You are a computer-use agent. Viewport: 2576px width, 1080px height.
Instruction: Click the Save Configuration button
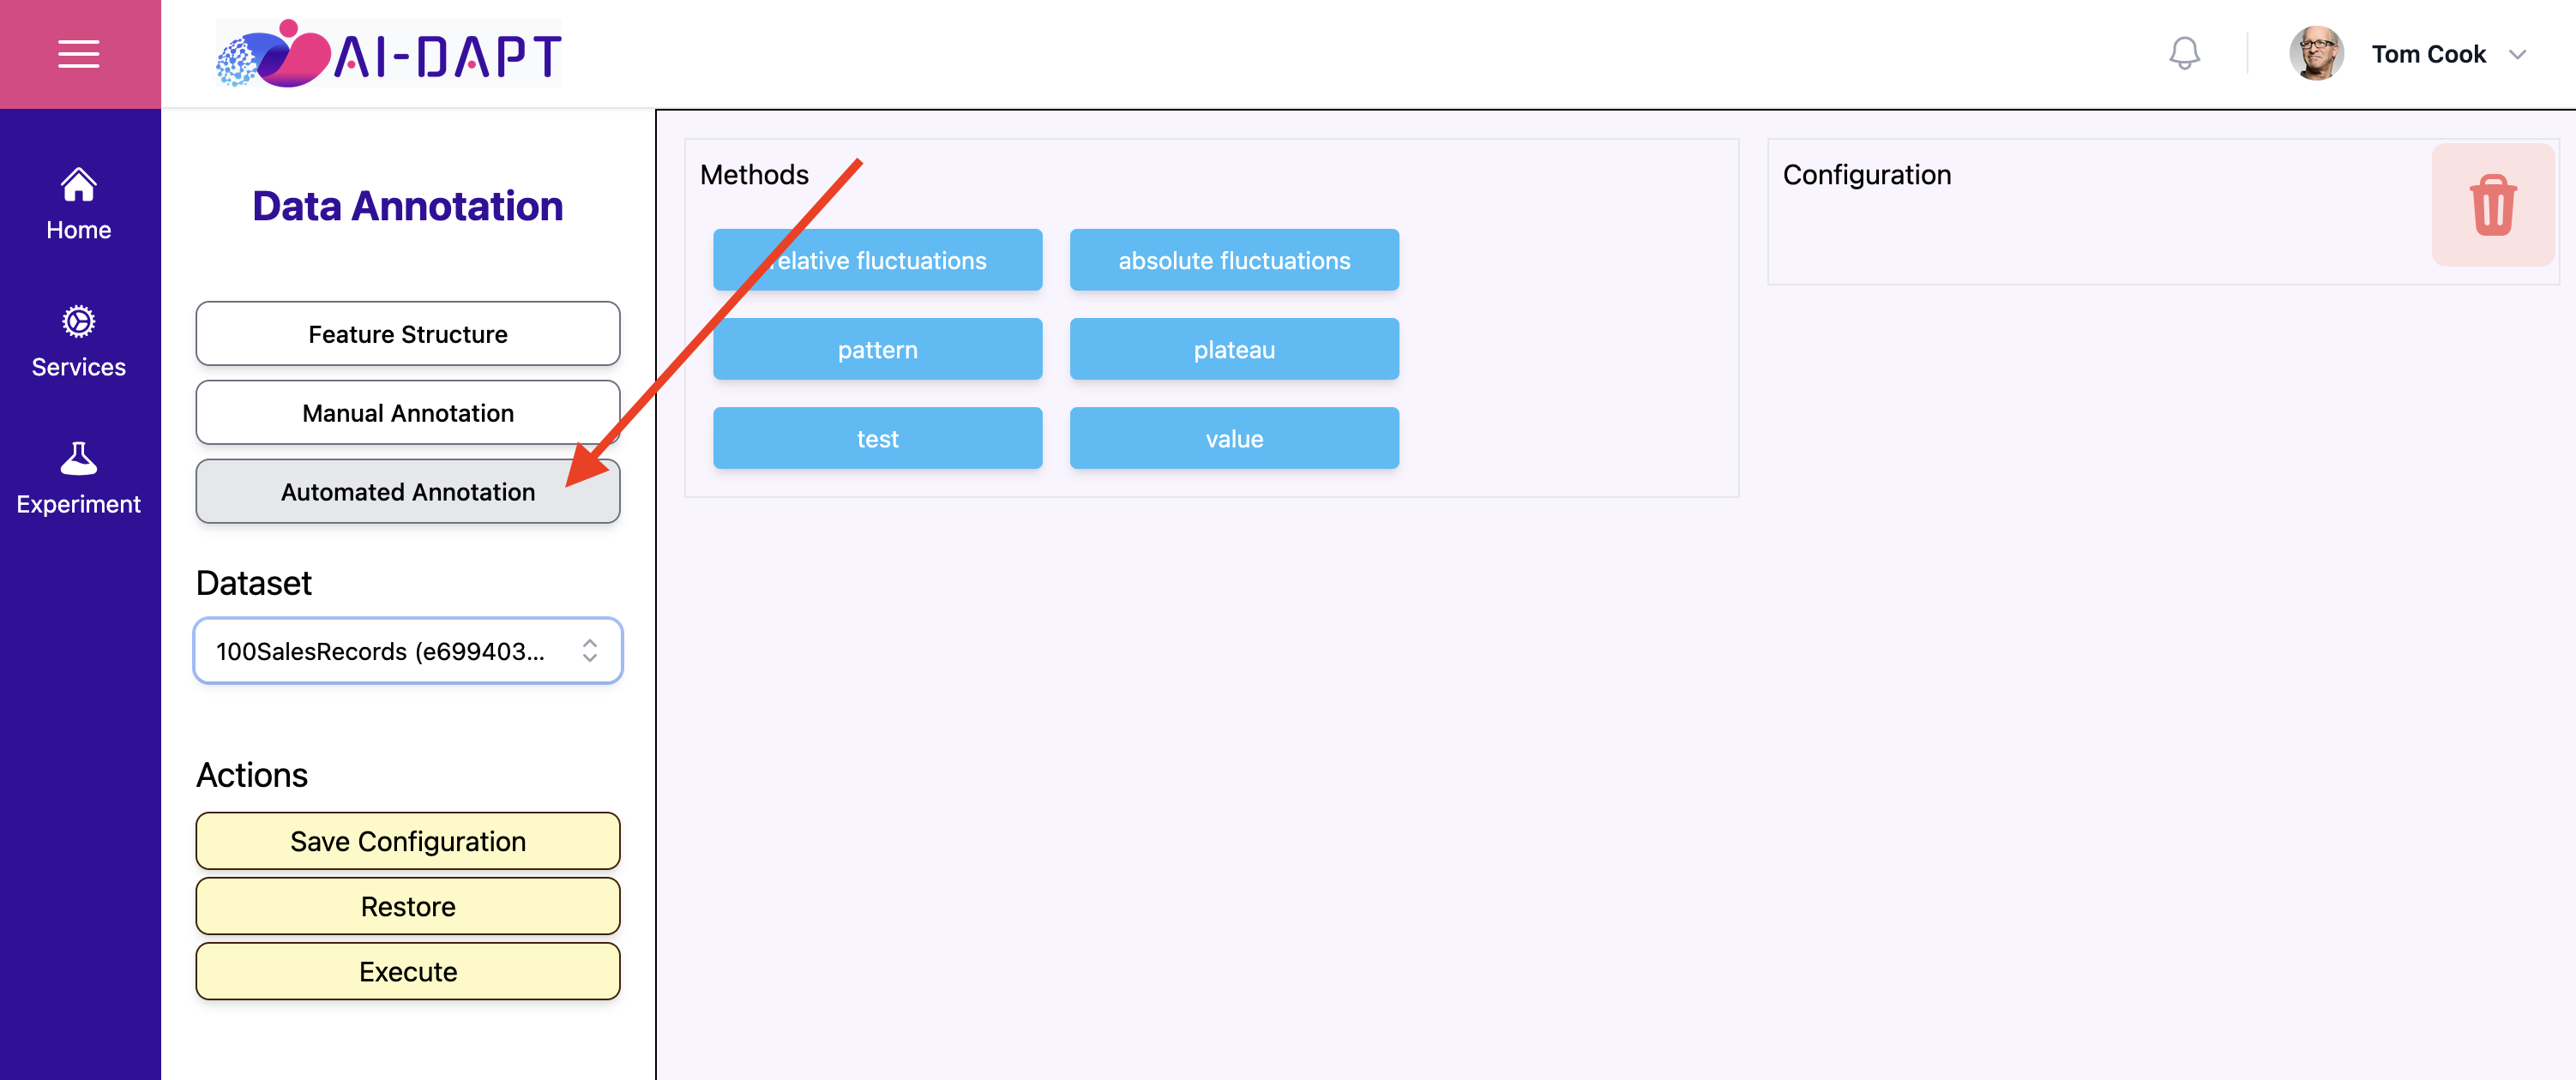[x=408, y=841]
